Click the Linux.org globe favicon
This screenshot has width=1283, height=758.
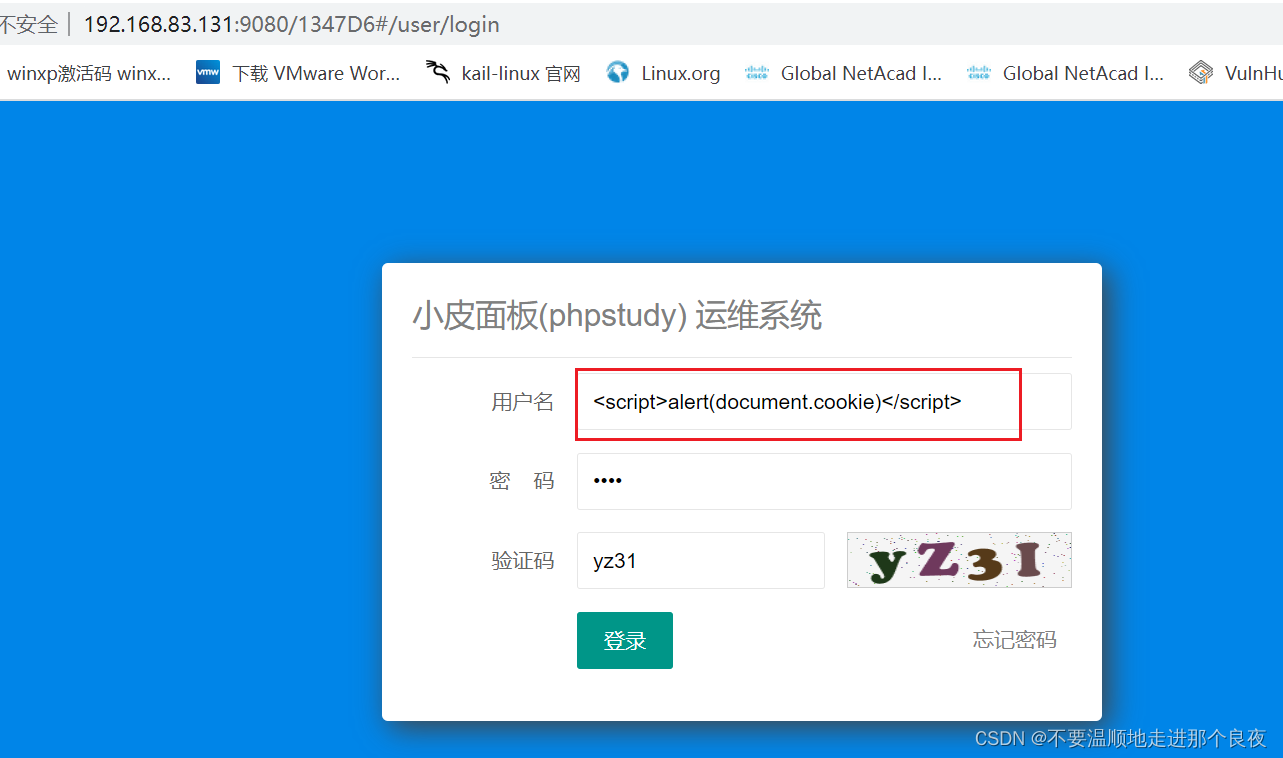click(617, 72)
